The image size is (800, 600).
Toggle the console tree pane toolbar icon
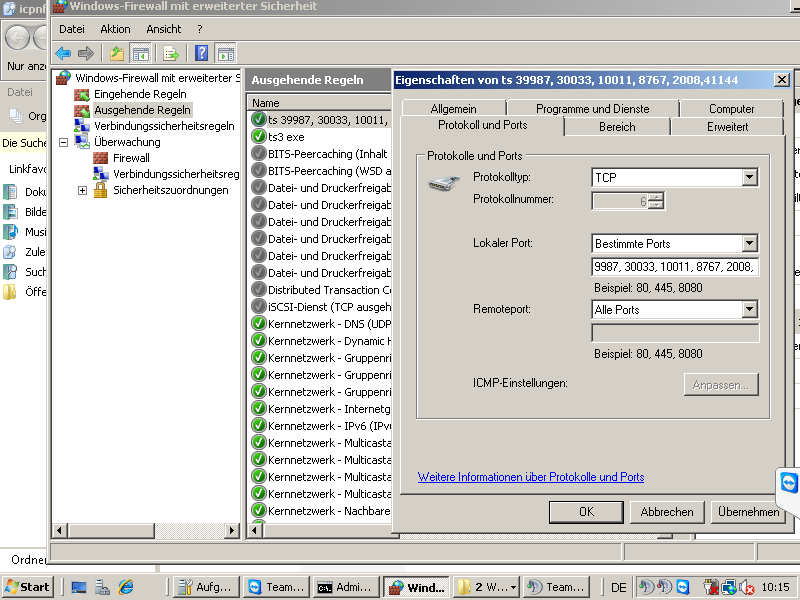140,53
